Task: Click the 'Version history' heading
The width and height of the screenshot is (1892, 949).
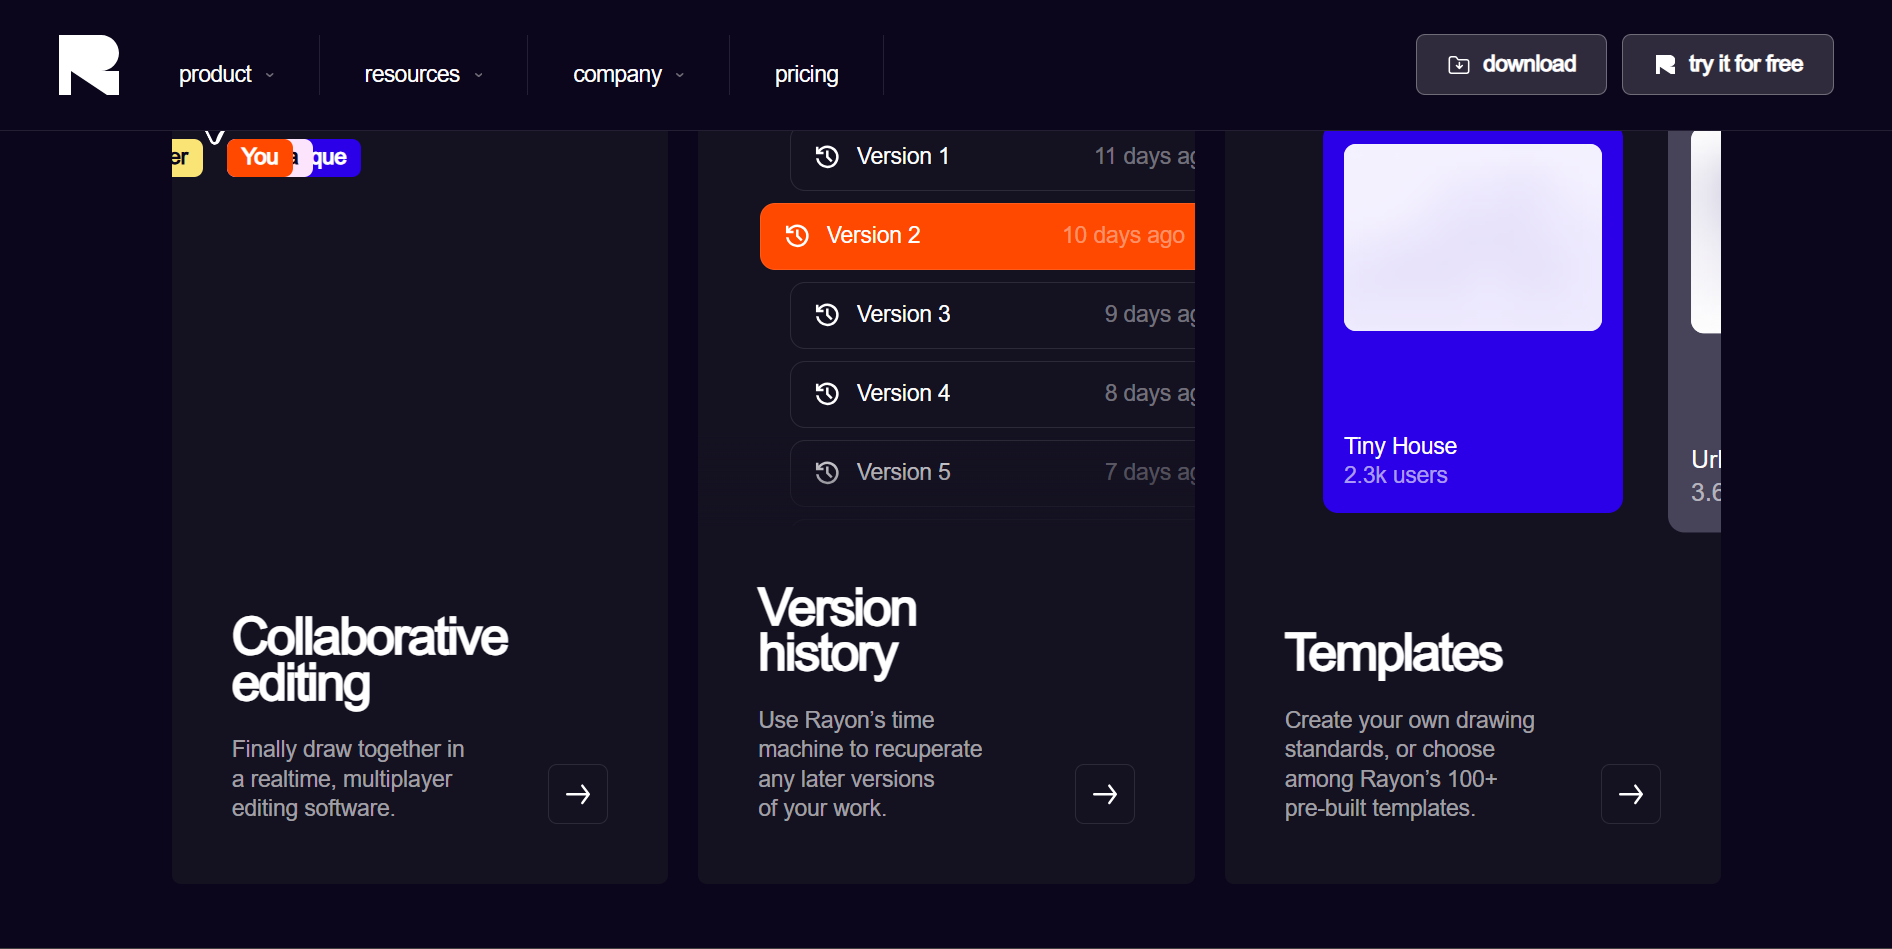Action: coord(837,631)
